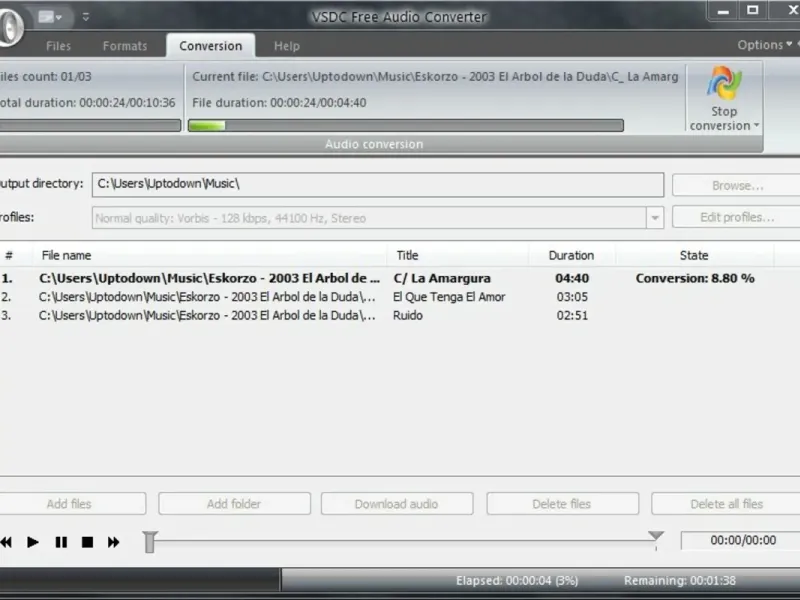Image resolution: width=800 pixels, height=600 pixels.
Task: Click the 02:51 duration cell
Action: (x=572, y=315)
